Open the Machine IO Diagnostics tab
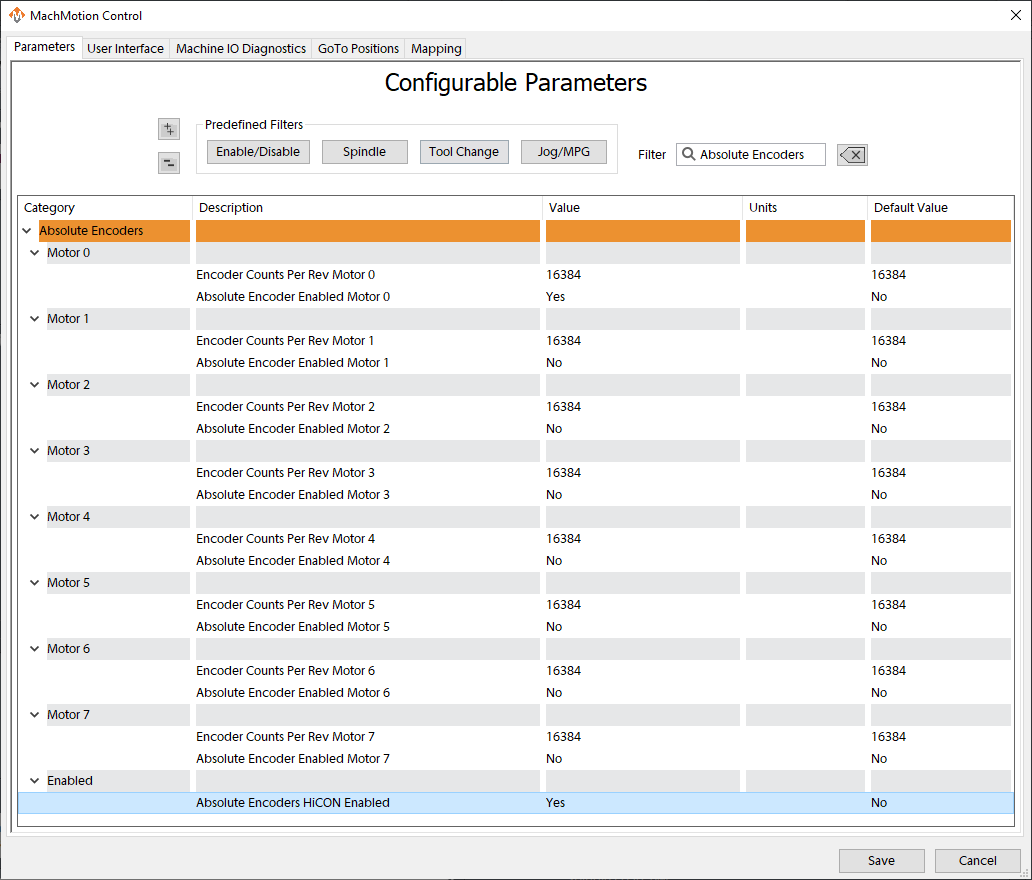Image resolution: width=1032 pixels, height=880 pixels. [240, 48]
